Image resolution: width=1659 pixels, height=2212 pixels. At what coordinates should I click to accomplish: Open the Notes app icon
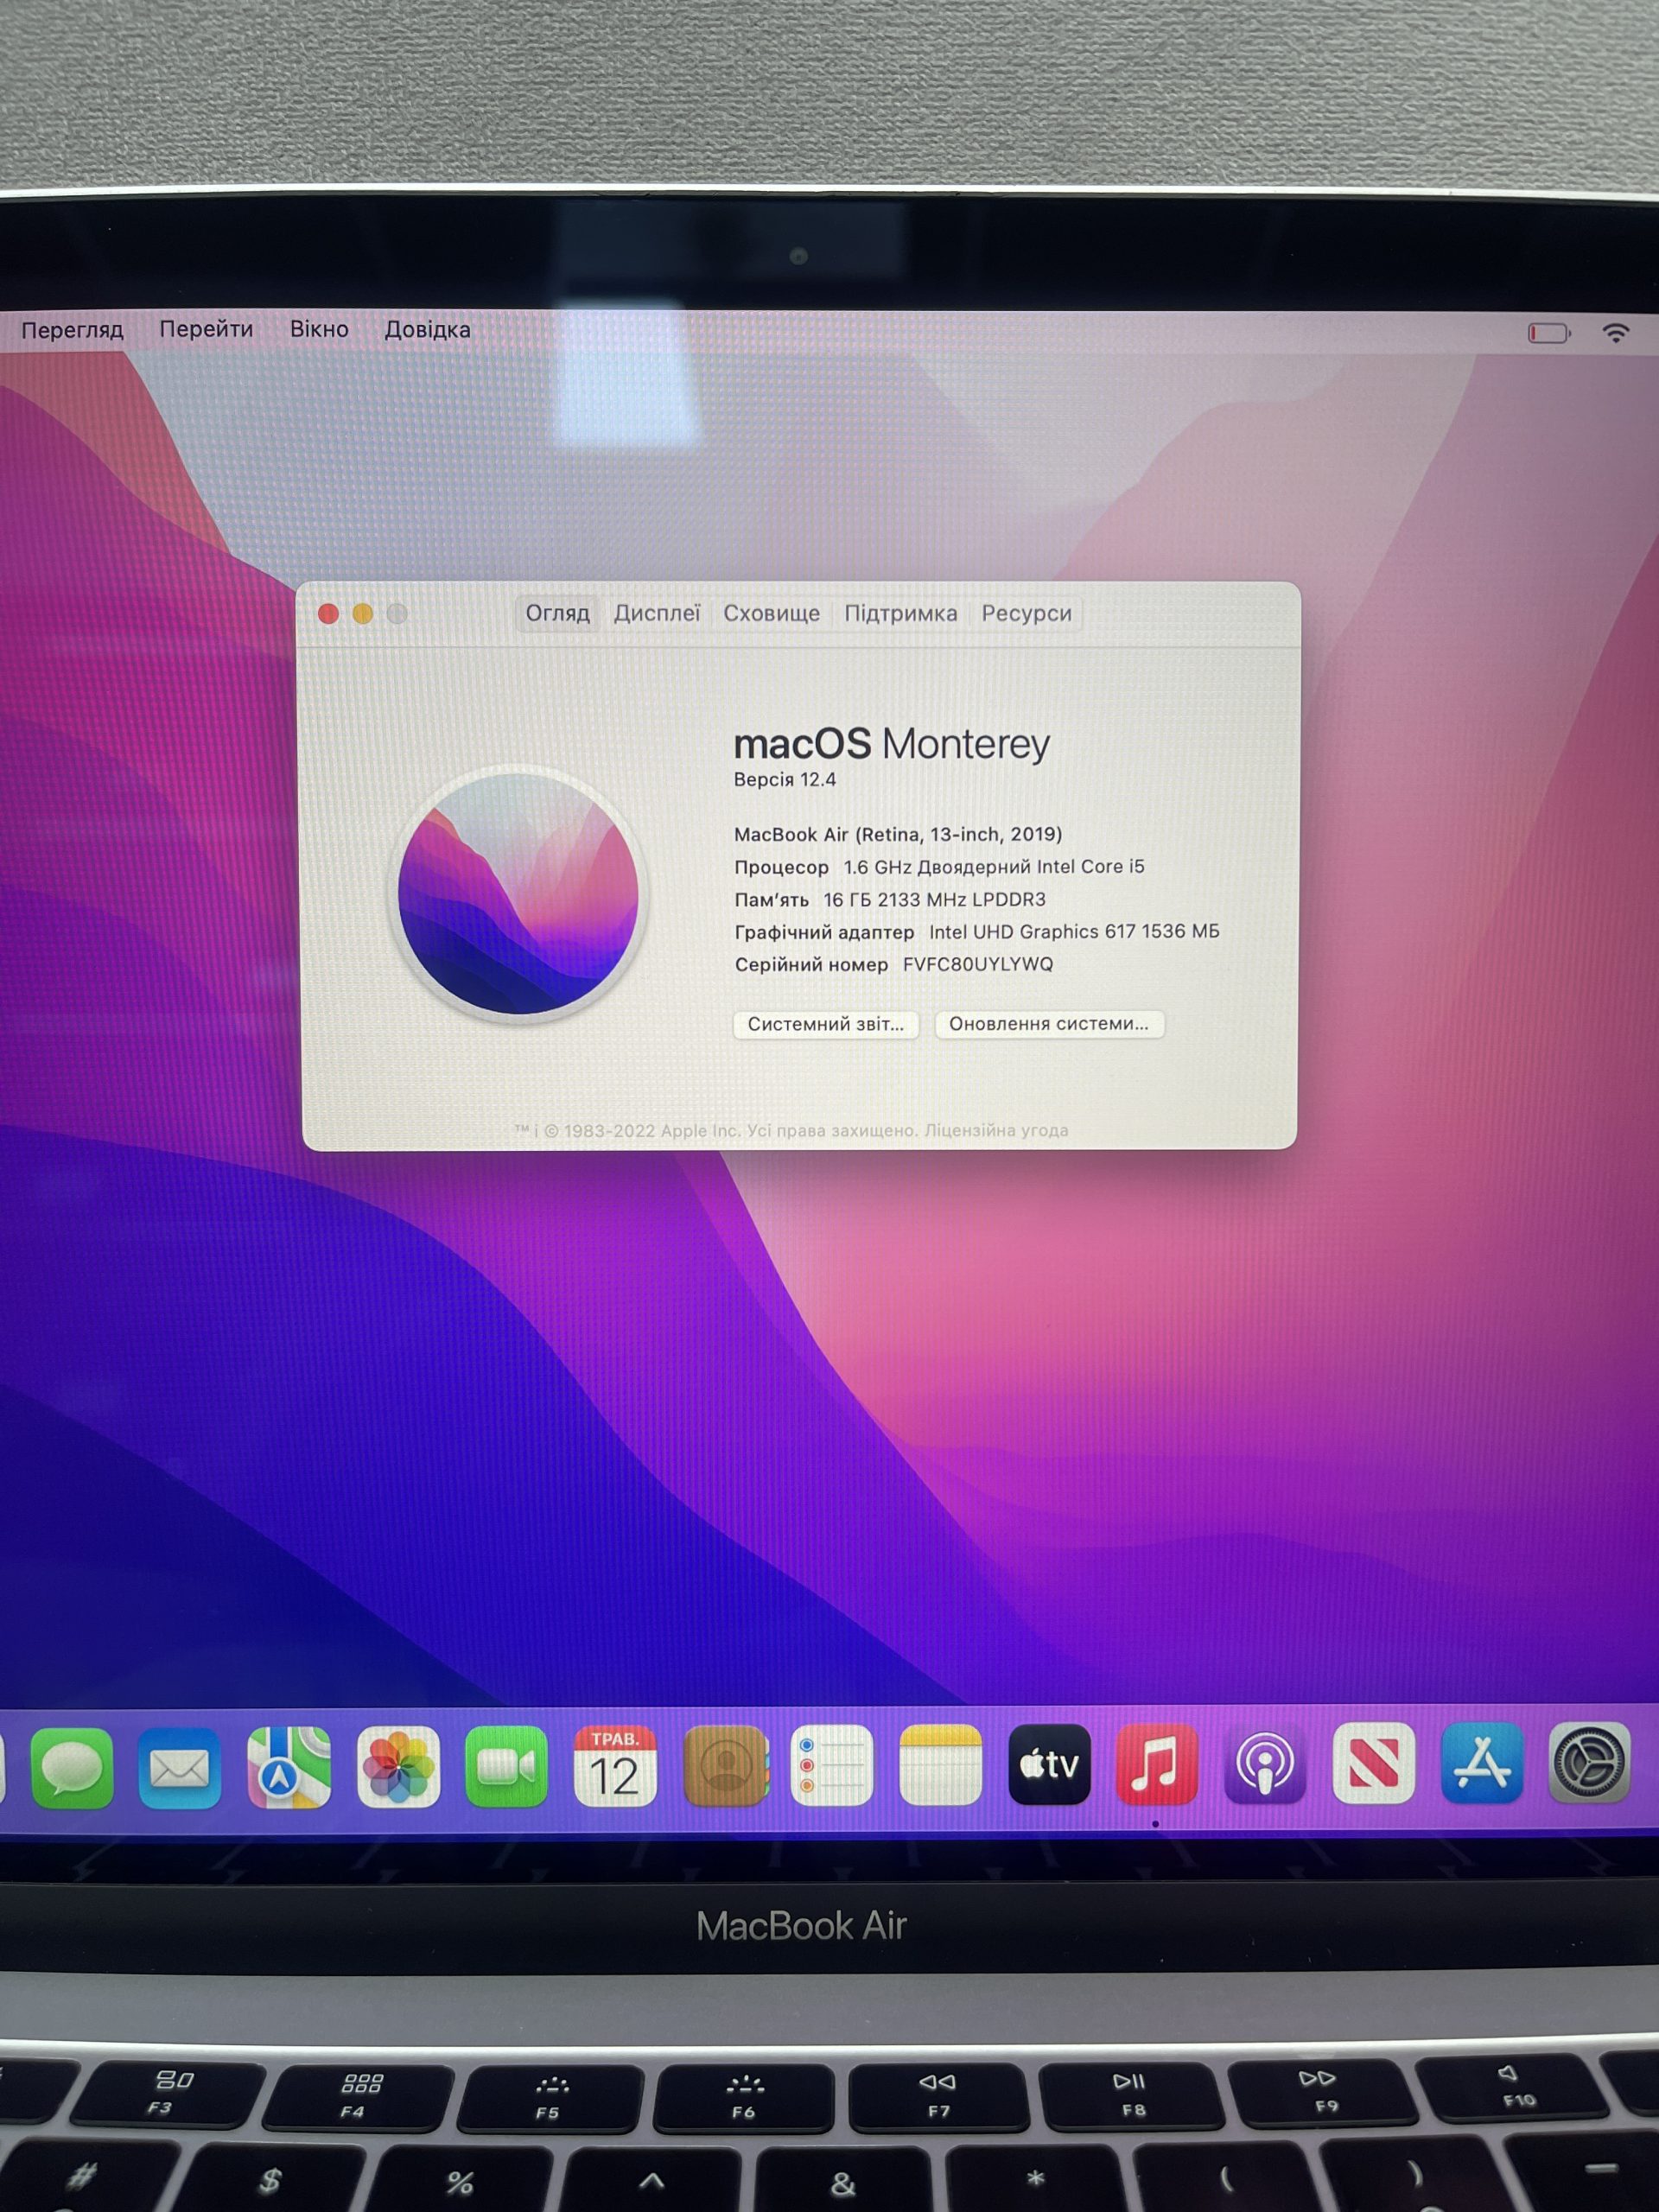coord(941,1765)
